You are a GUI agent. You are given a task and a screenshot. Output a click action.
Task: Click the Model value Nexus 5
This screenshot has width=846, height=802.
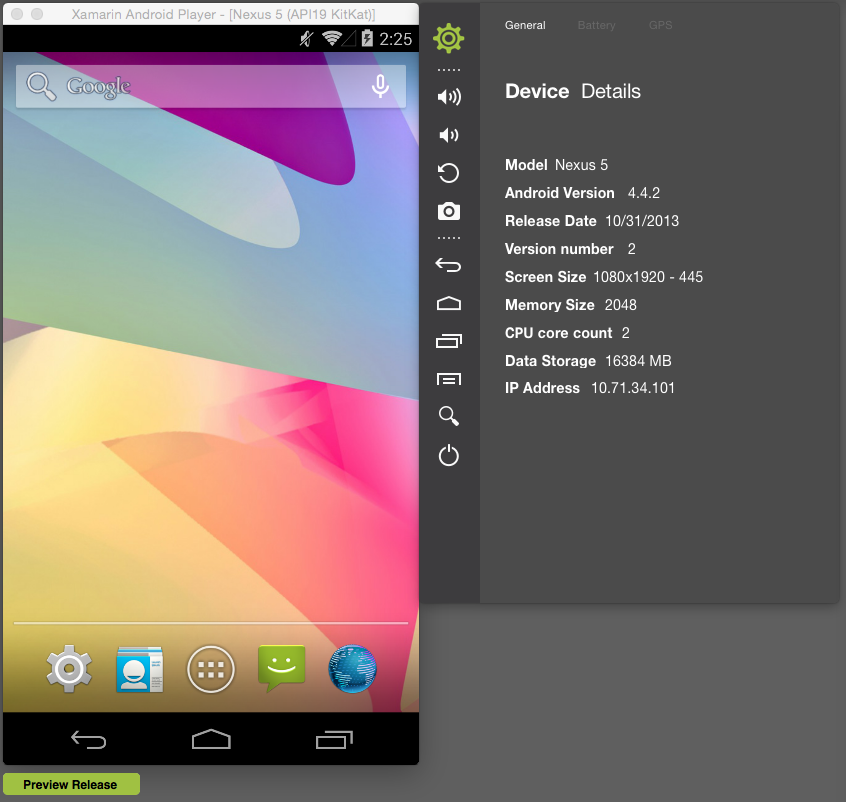click(x=581, y=165)
